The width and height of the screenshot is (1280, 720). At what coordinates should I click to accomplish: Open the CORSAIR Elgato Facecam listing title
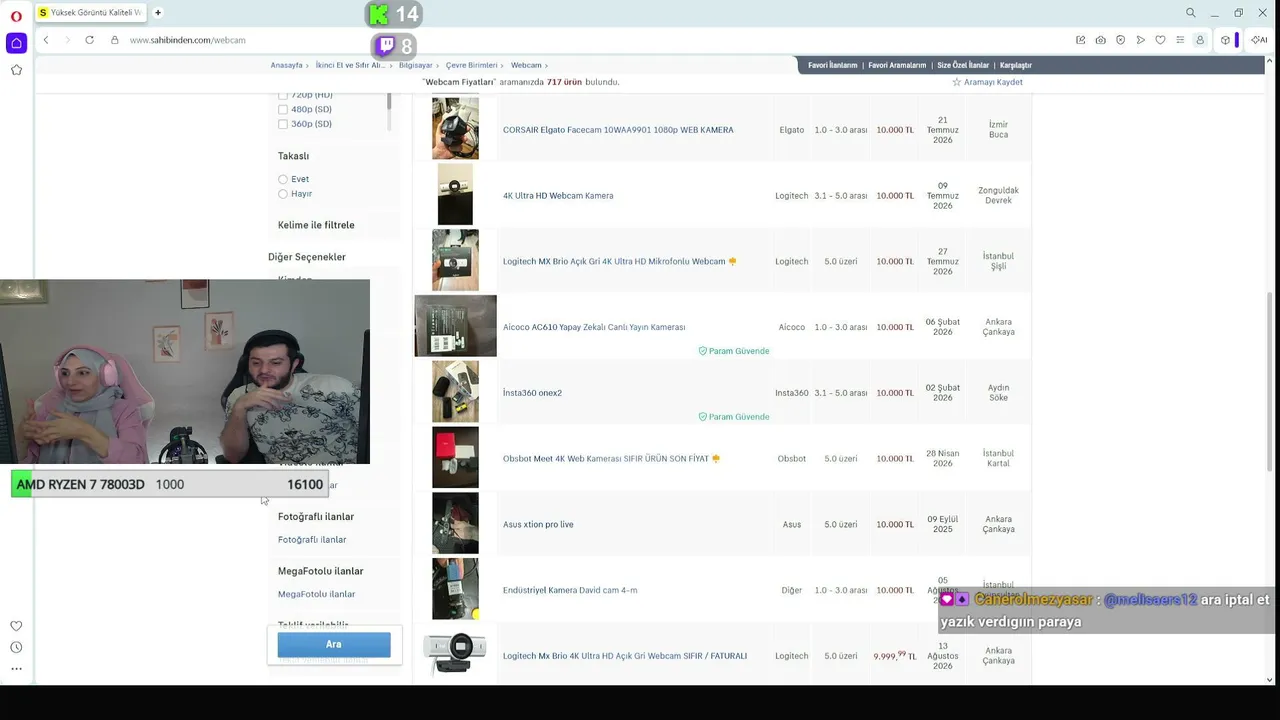[618, 130]
